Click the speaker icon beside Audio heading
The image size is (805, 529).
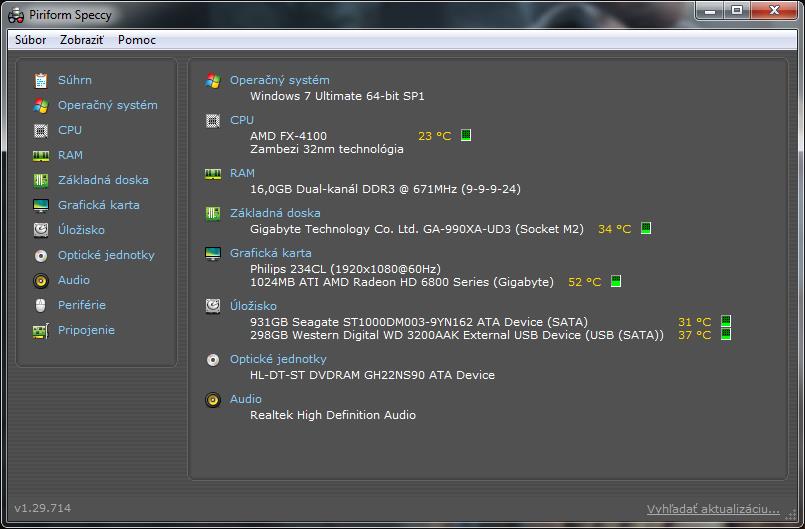pyautogui.click(x=213, y=400)
